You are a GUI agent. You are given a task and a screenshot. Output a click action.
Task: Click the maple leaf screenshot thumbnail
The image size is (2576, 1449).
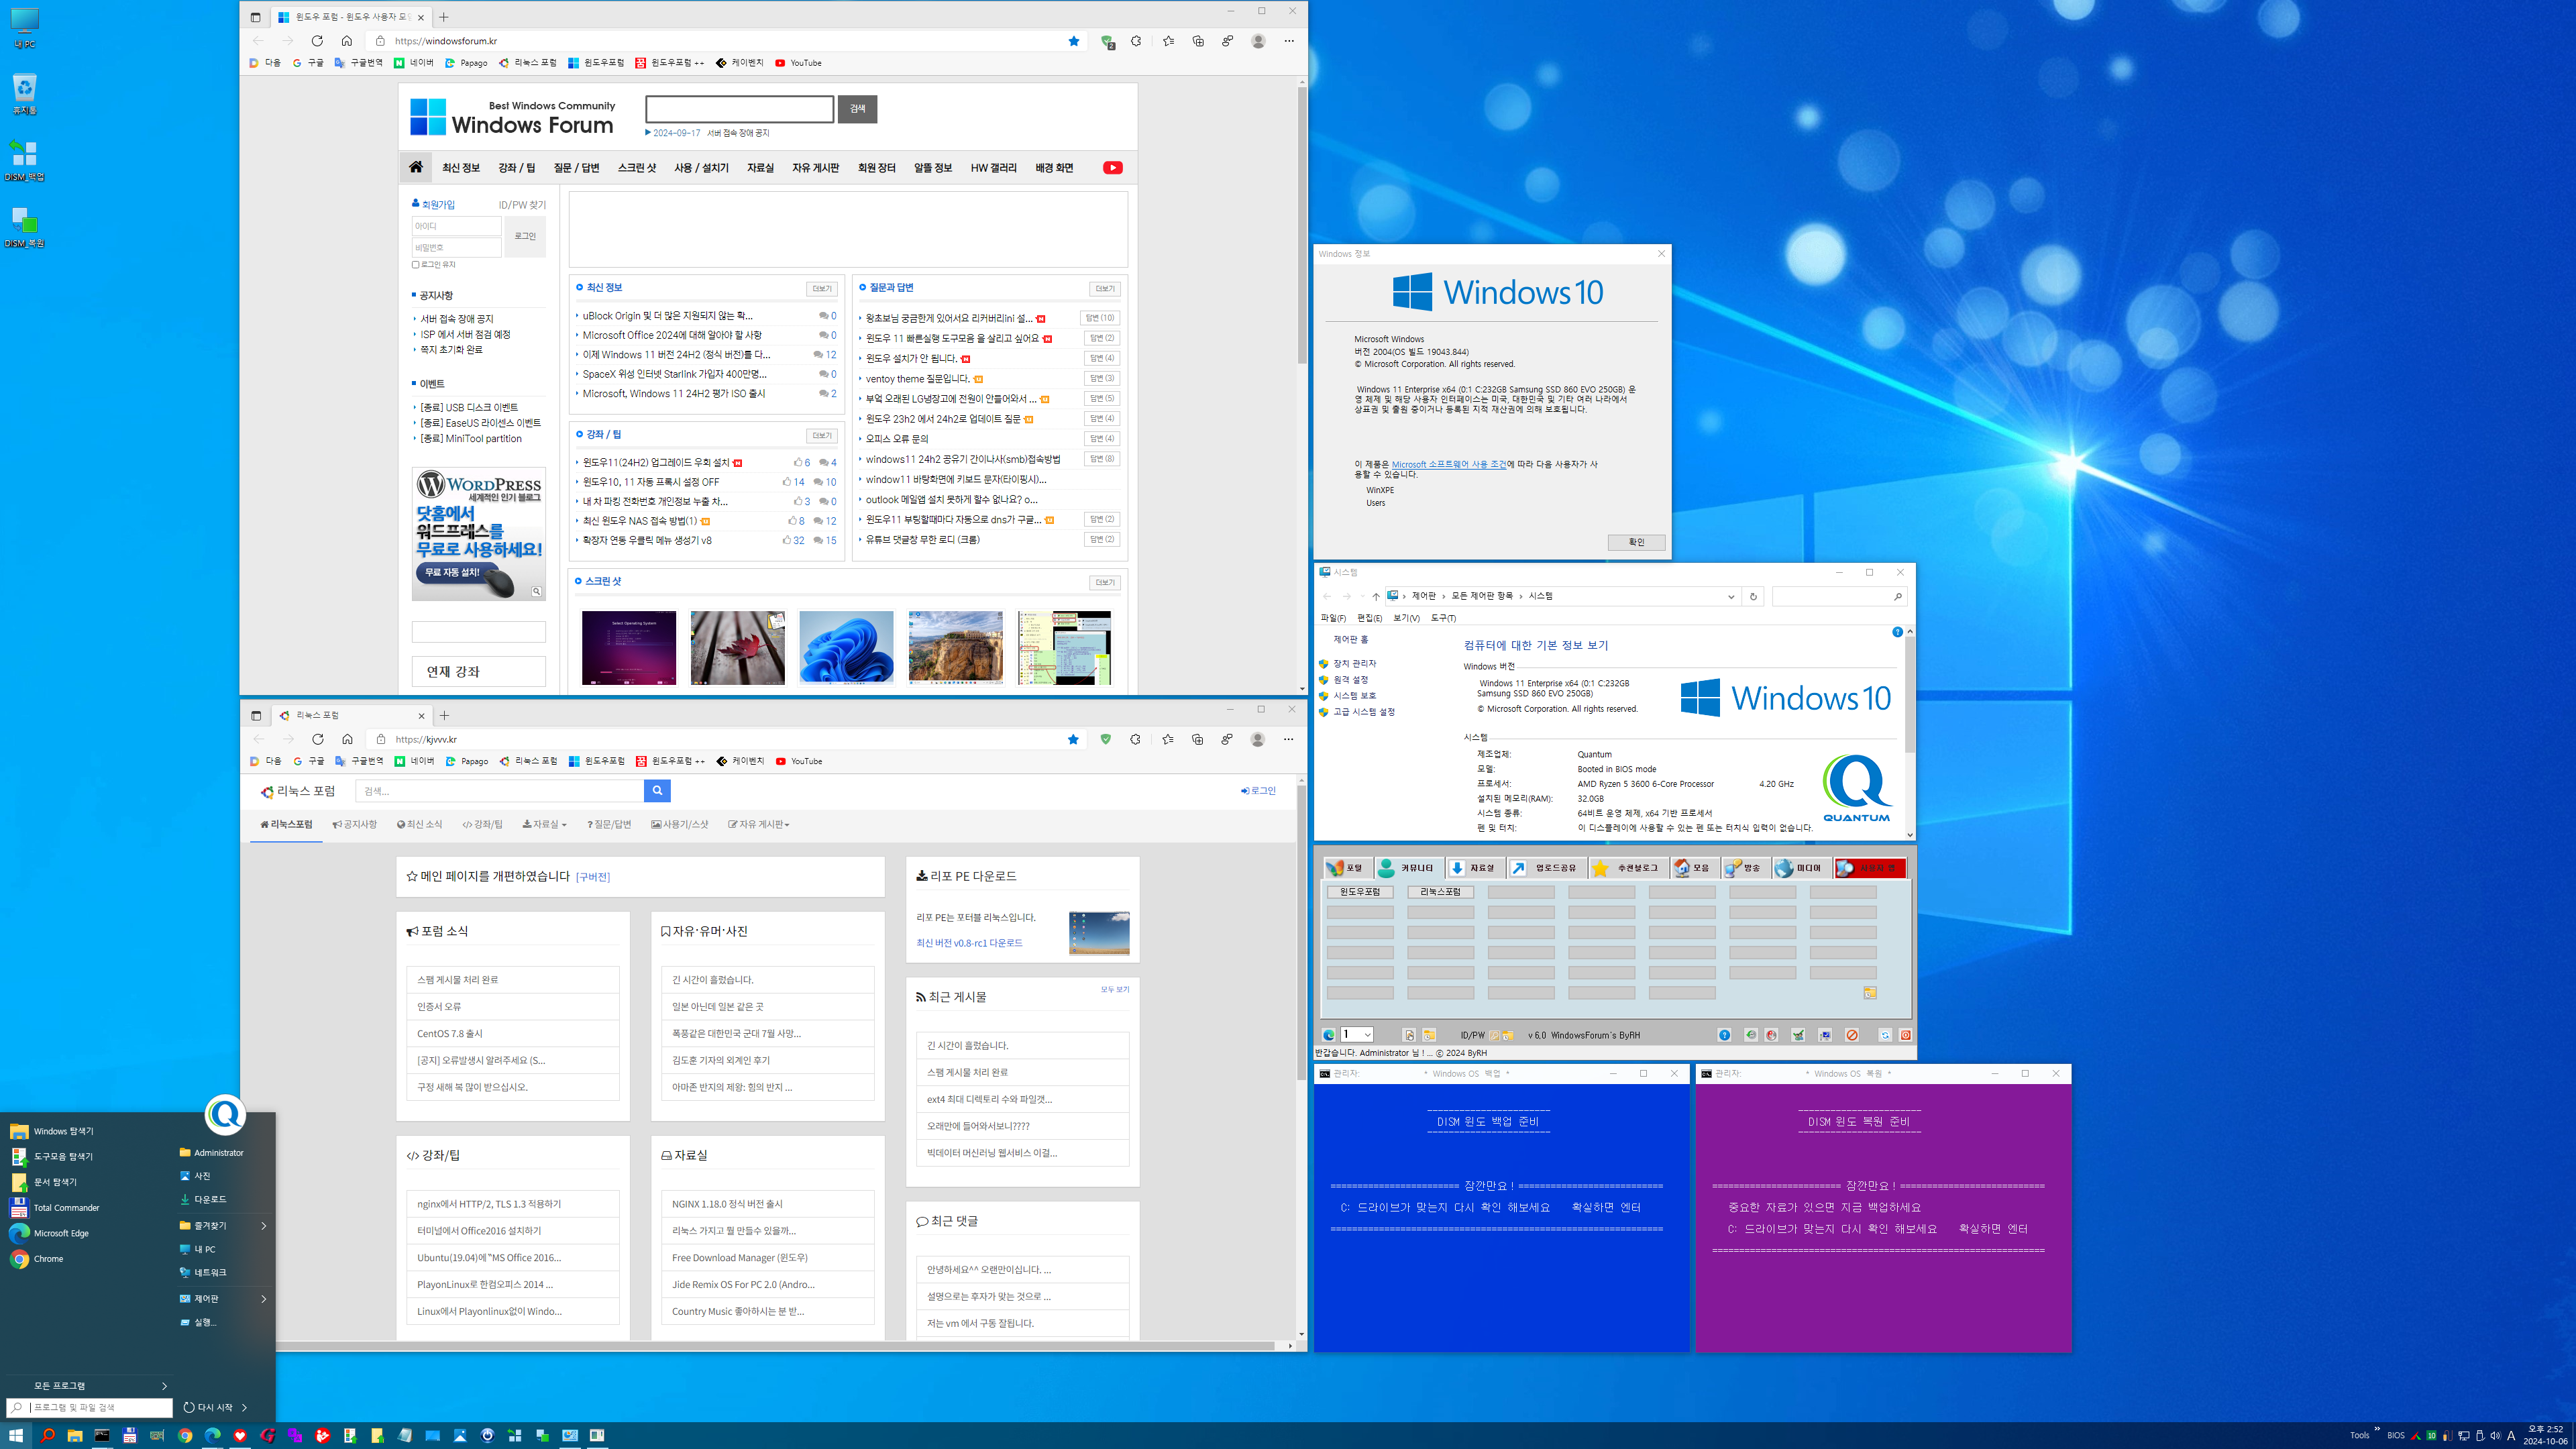tap(738, 647)
